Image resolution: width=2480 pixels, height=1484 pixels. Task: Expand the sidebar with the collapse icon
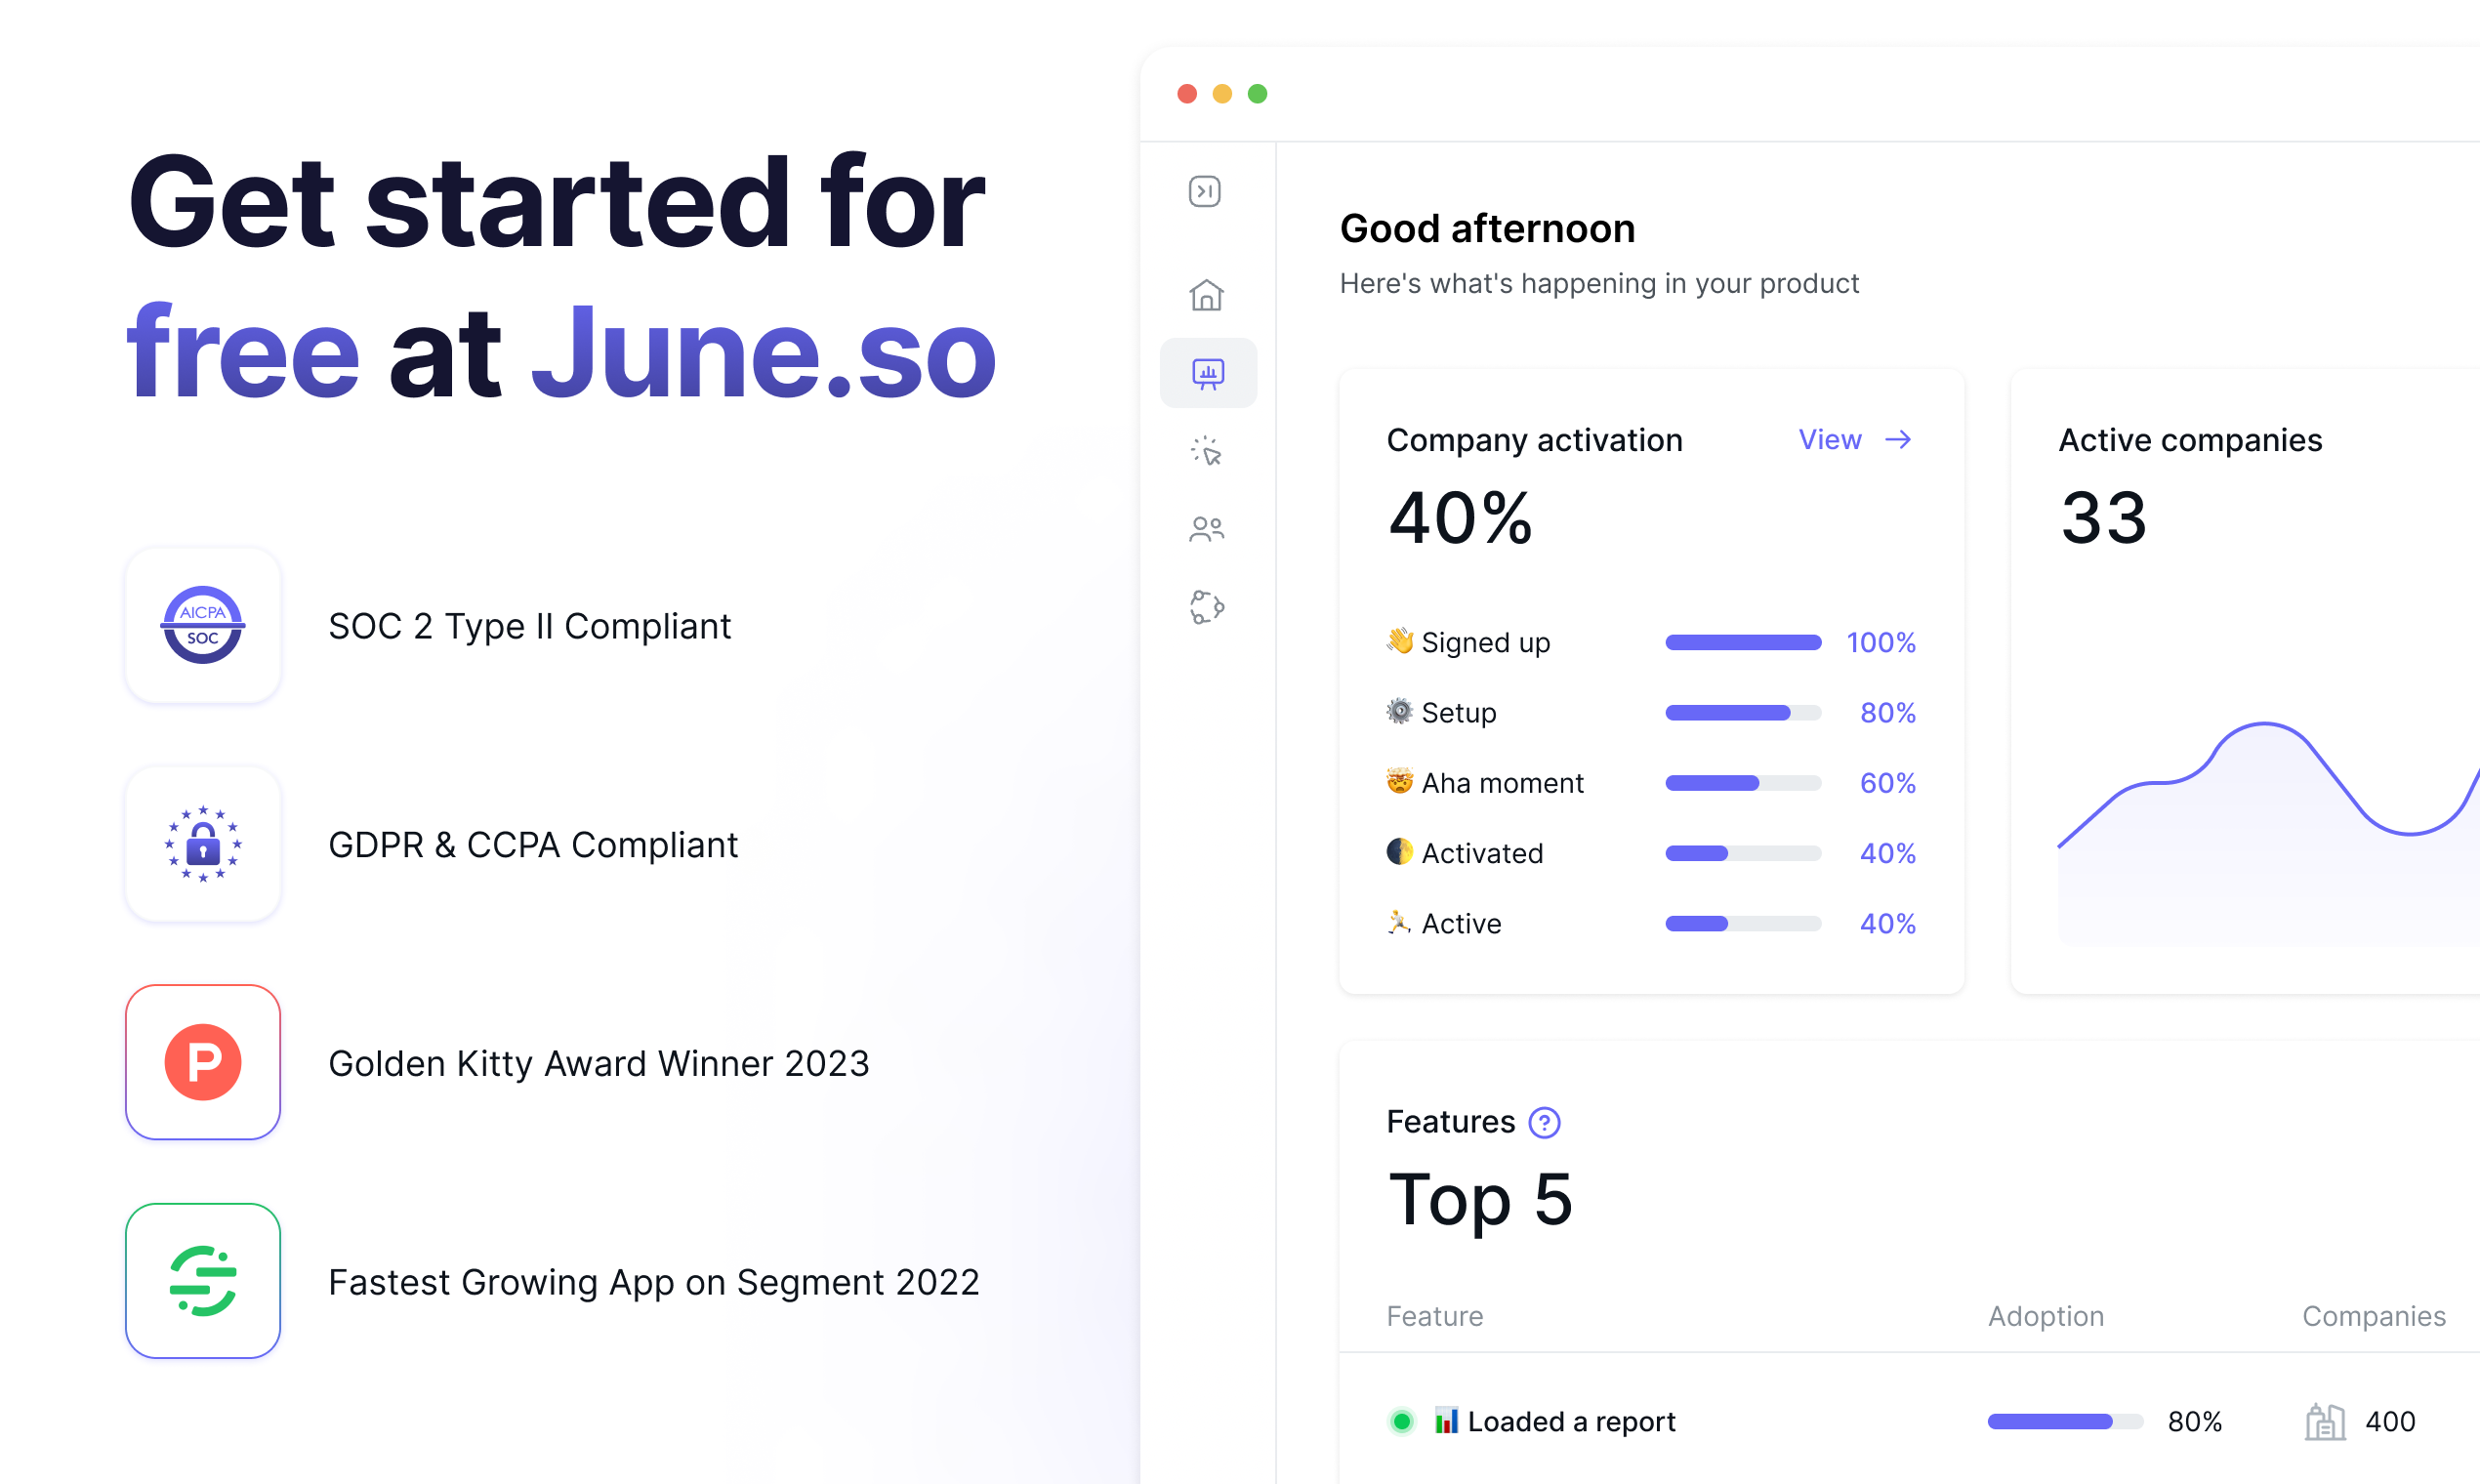click(1205, 191)
